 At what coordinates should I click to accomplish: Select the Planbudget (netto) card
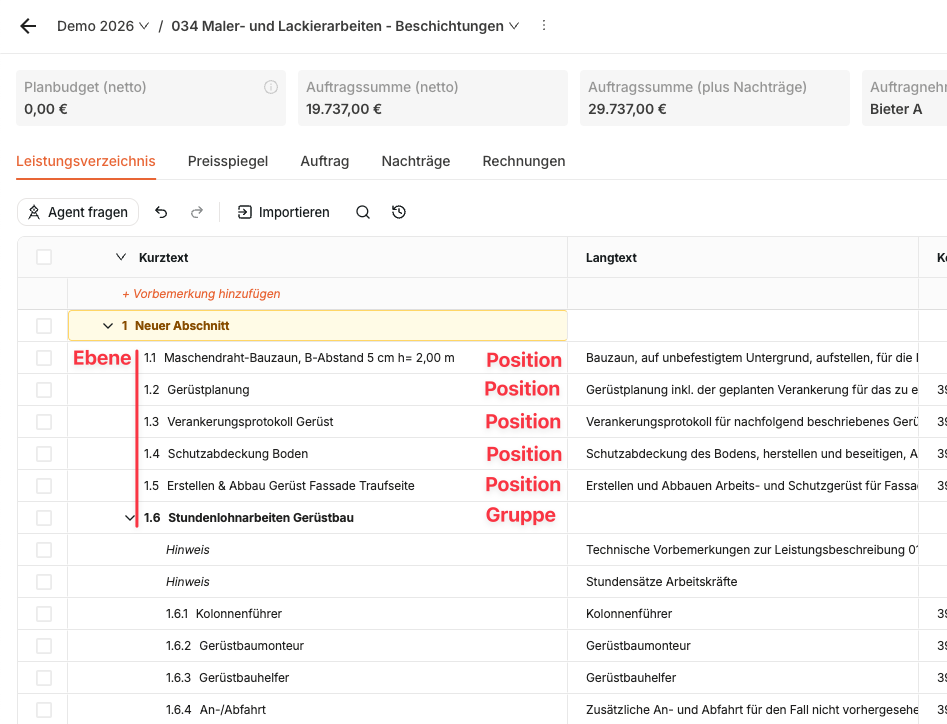pyautogui.click(x=151, y=98)
